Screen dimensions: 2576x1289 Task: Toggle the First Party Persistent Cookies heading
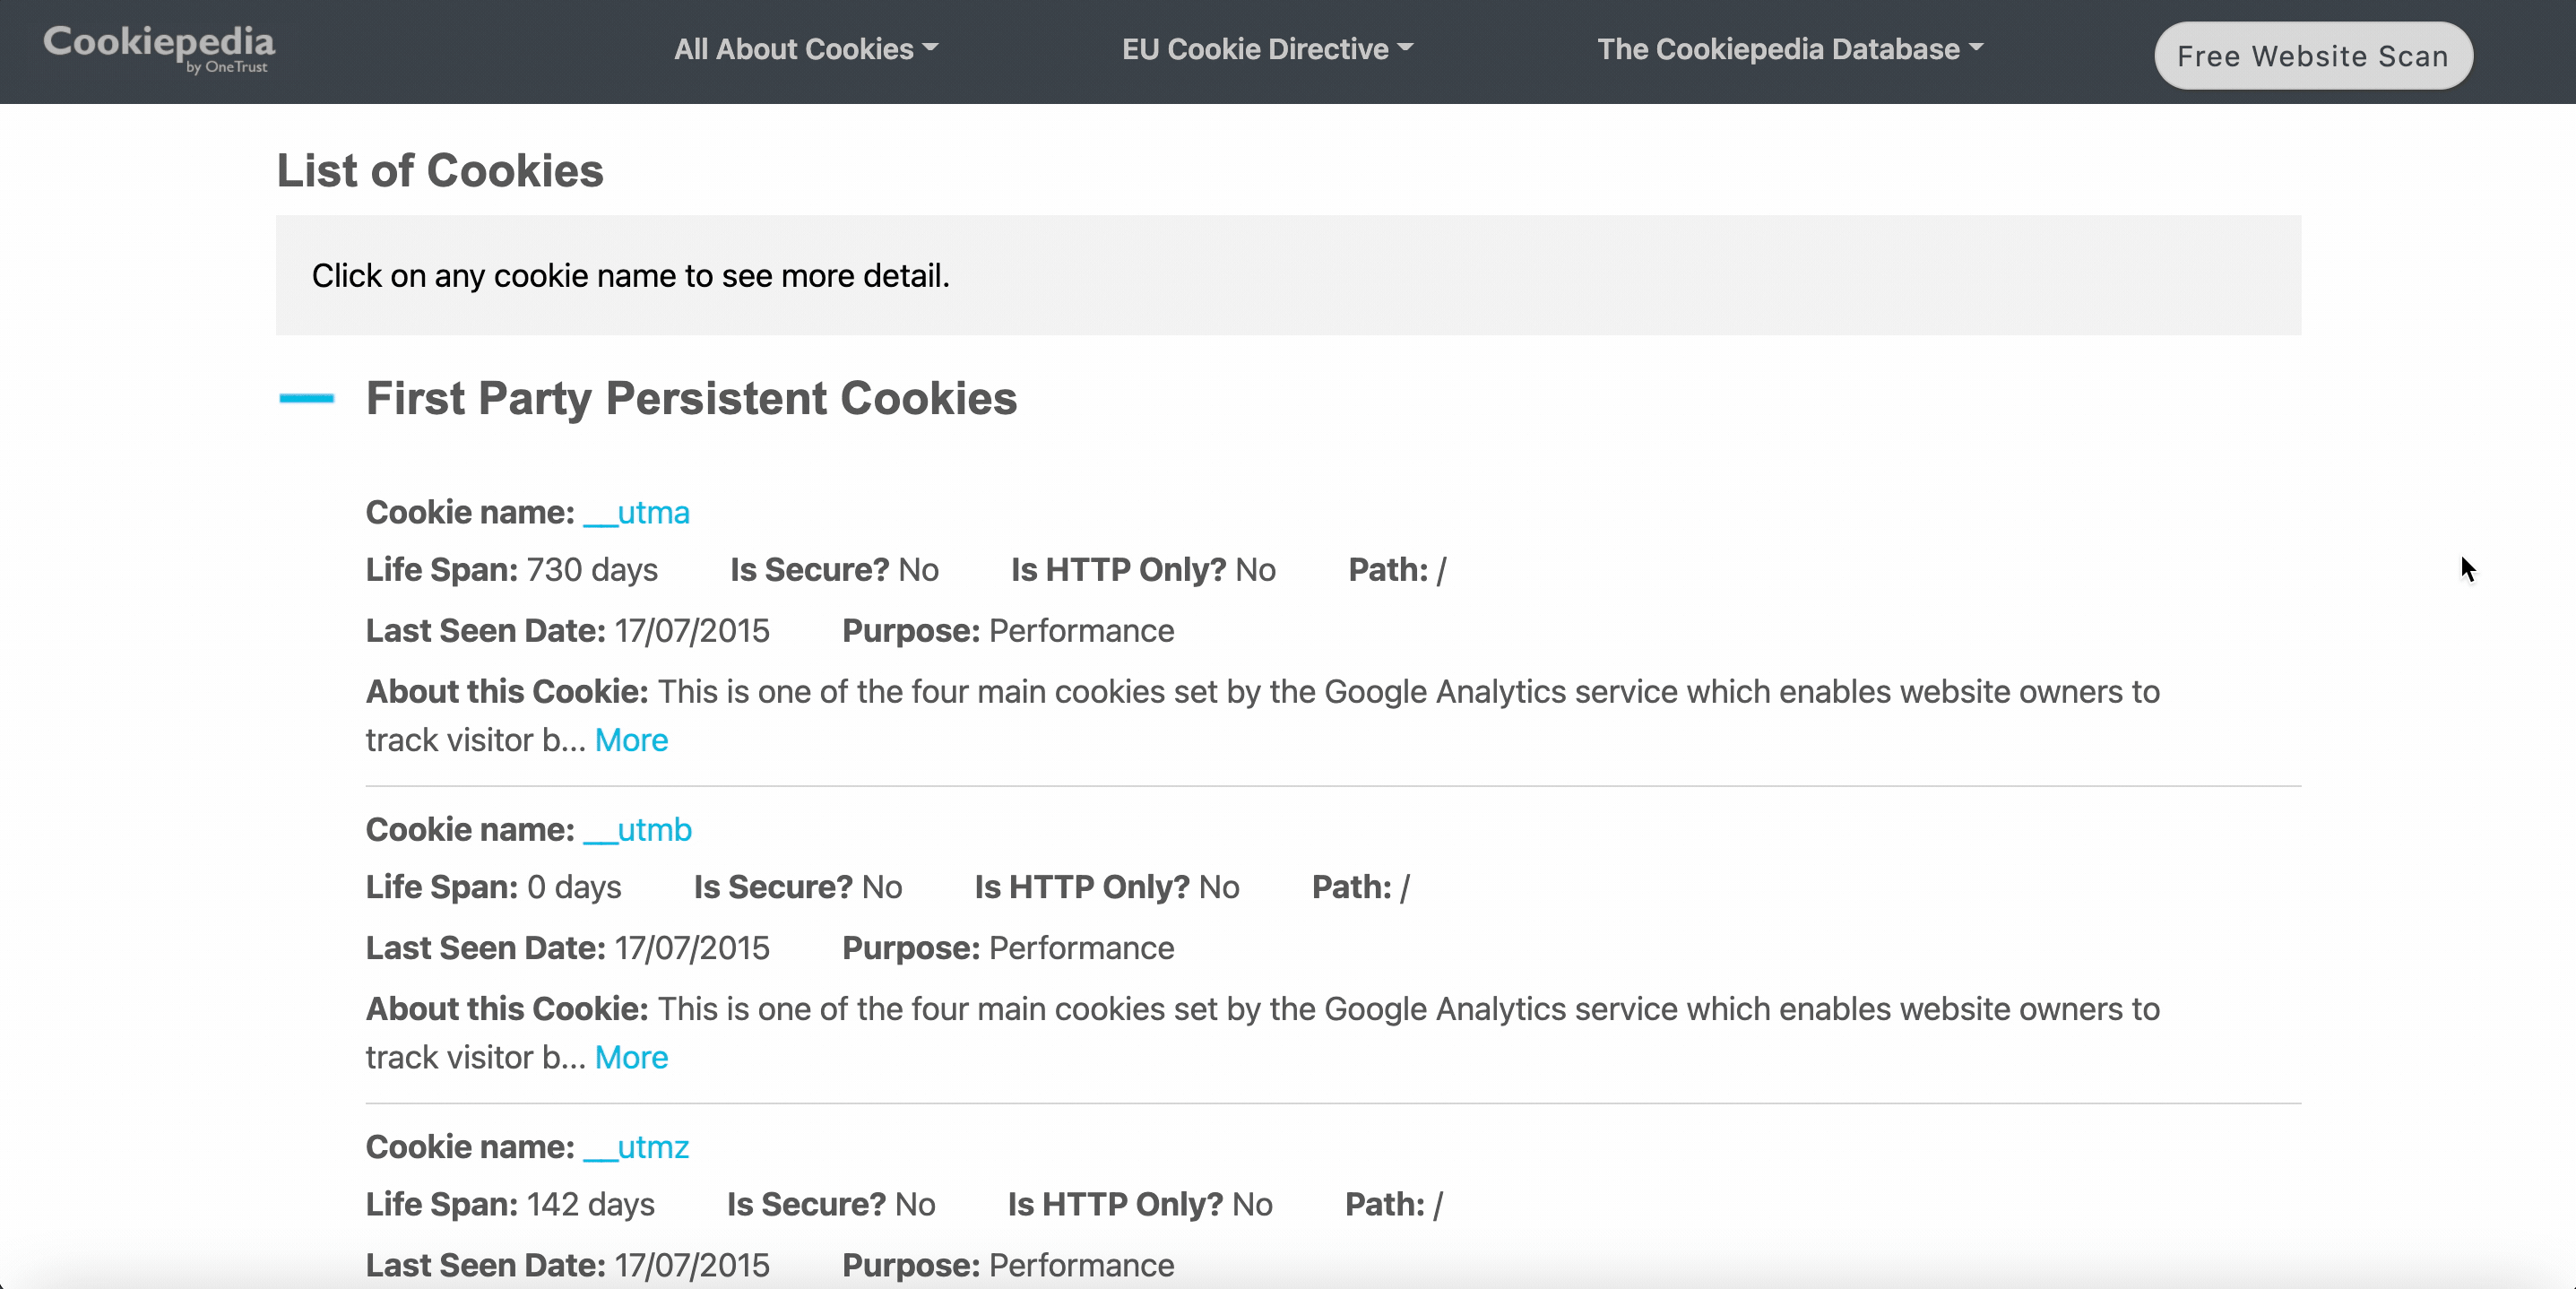point(691,398)
